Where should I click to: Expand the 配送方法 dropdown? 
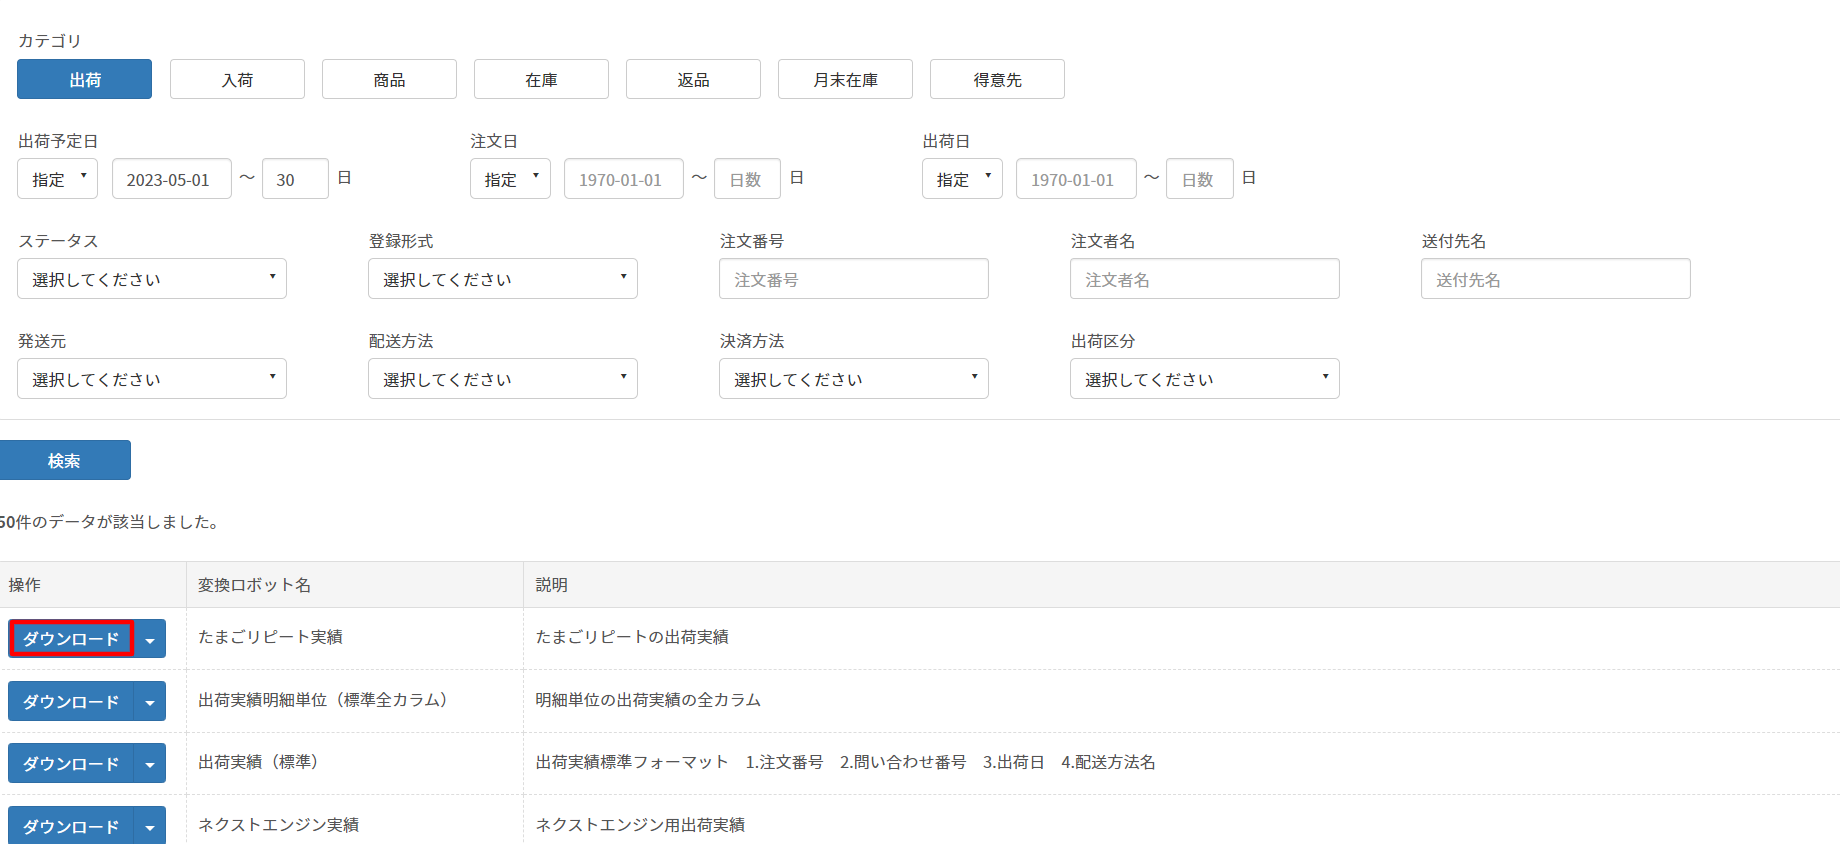tap(503, 379)
